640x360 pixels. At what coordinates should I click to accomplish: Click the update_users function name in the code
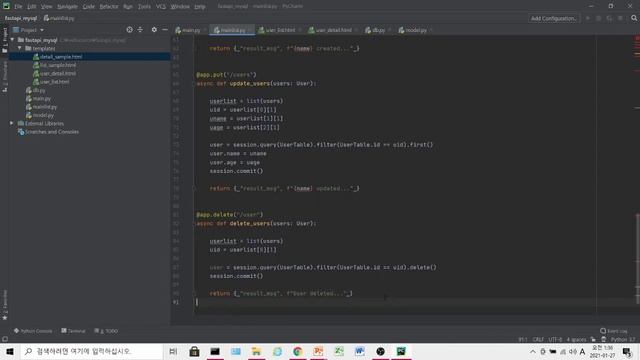point(250,83)
